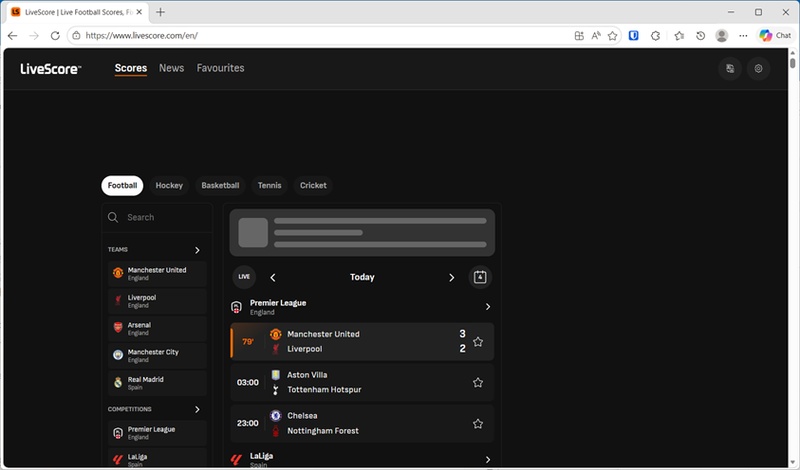Viewport: 800px width, 470px height.
Task: Add page to favorites with star icon
Action: click(x=612, y=35)
